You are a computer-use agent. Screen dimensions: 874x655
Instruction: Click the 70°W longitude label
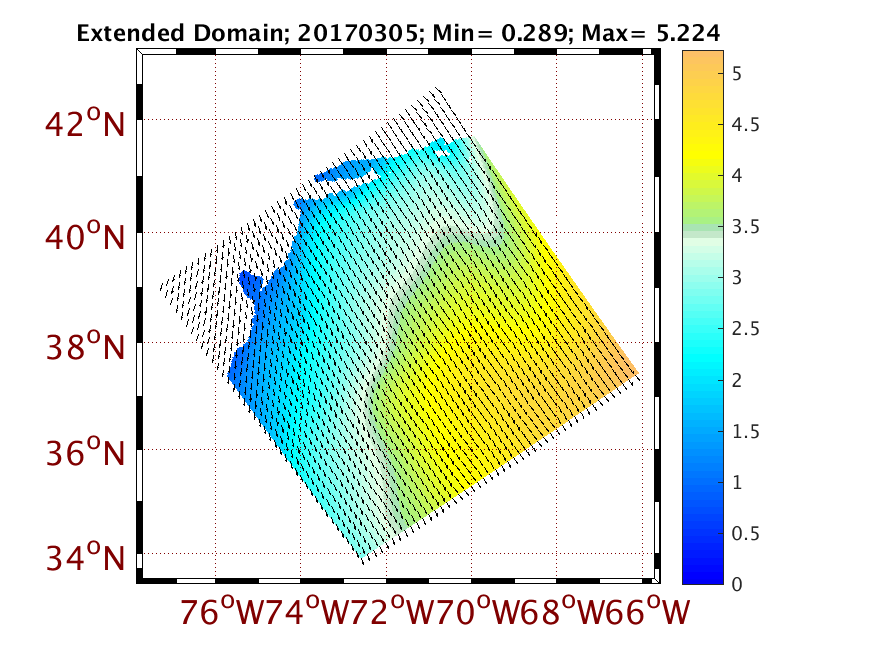(477, 611)
